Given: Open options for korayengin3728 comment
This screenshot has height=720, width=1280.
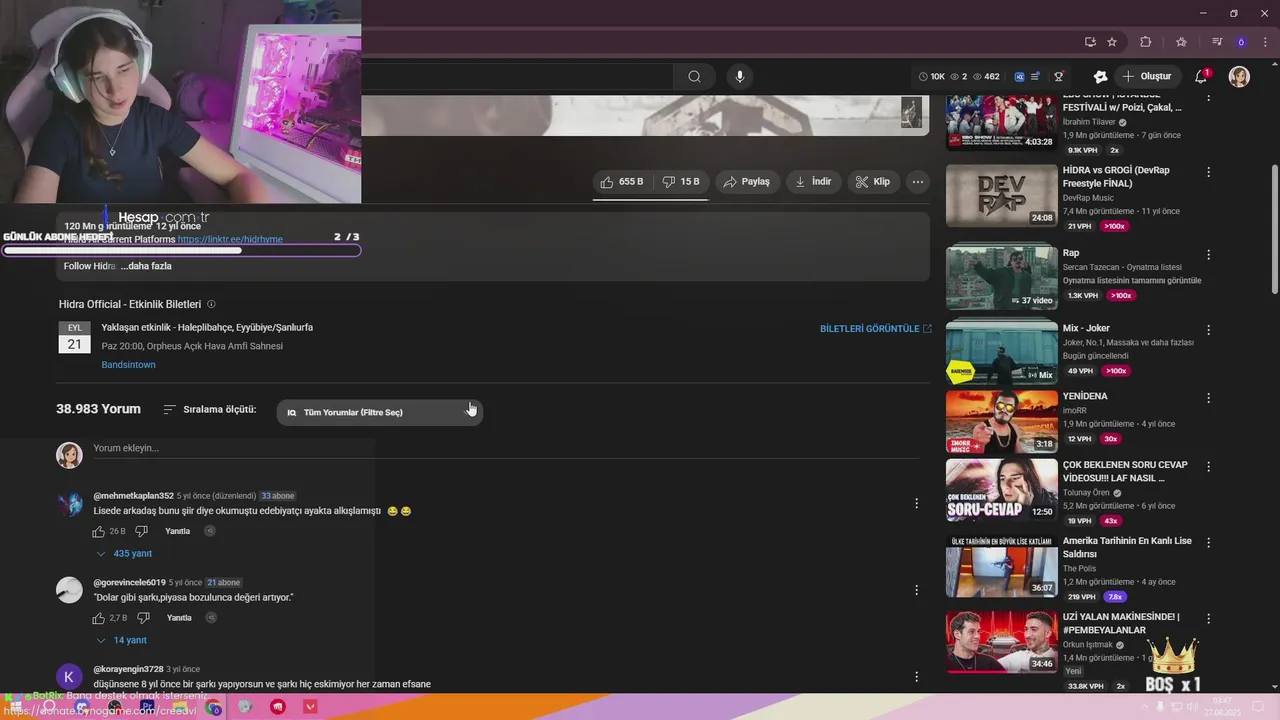Looking at the screenshot, I should click(916, 677).
